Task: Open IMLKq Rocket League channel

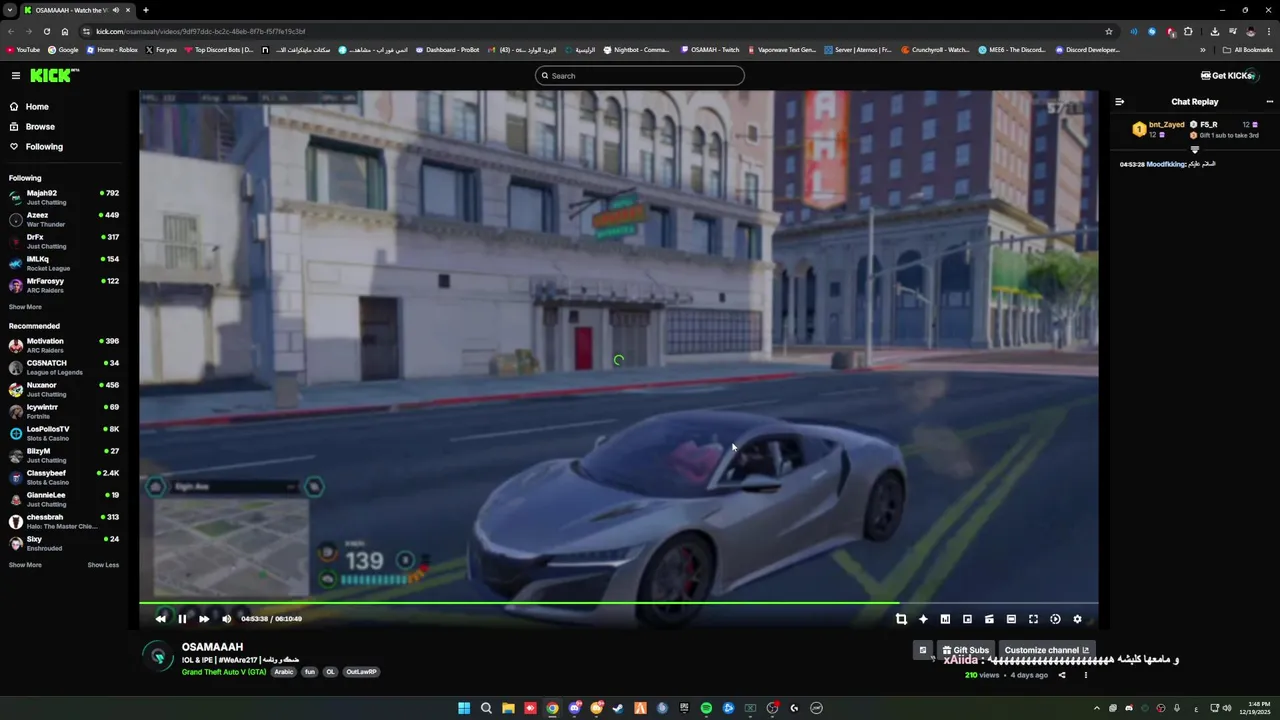Action: click(x=64, y=263)
